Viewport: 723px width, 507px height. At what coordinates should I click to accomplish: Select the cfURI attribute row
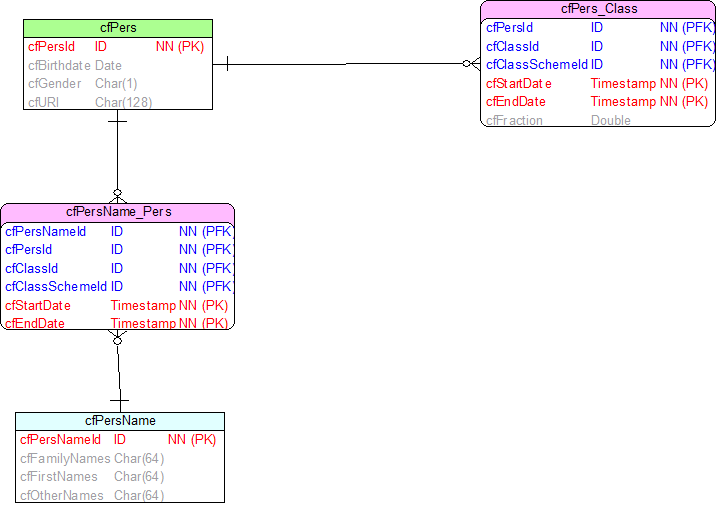pos(118,102)
